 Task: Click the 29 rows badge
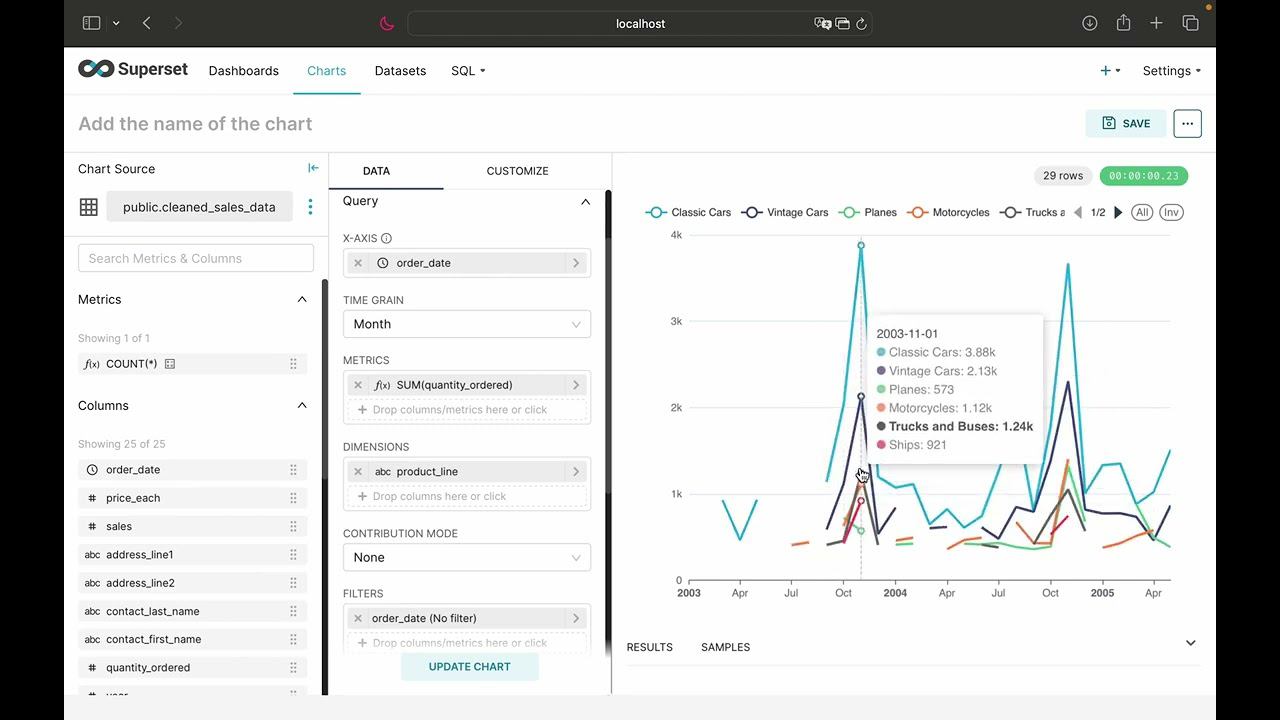pos(1063,176)
